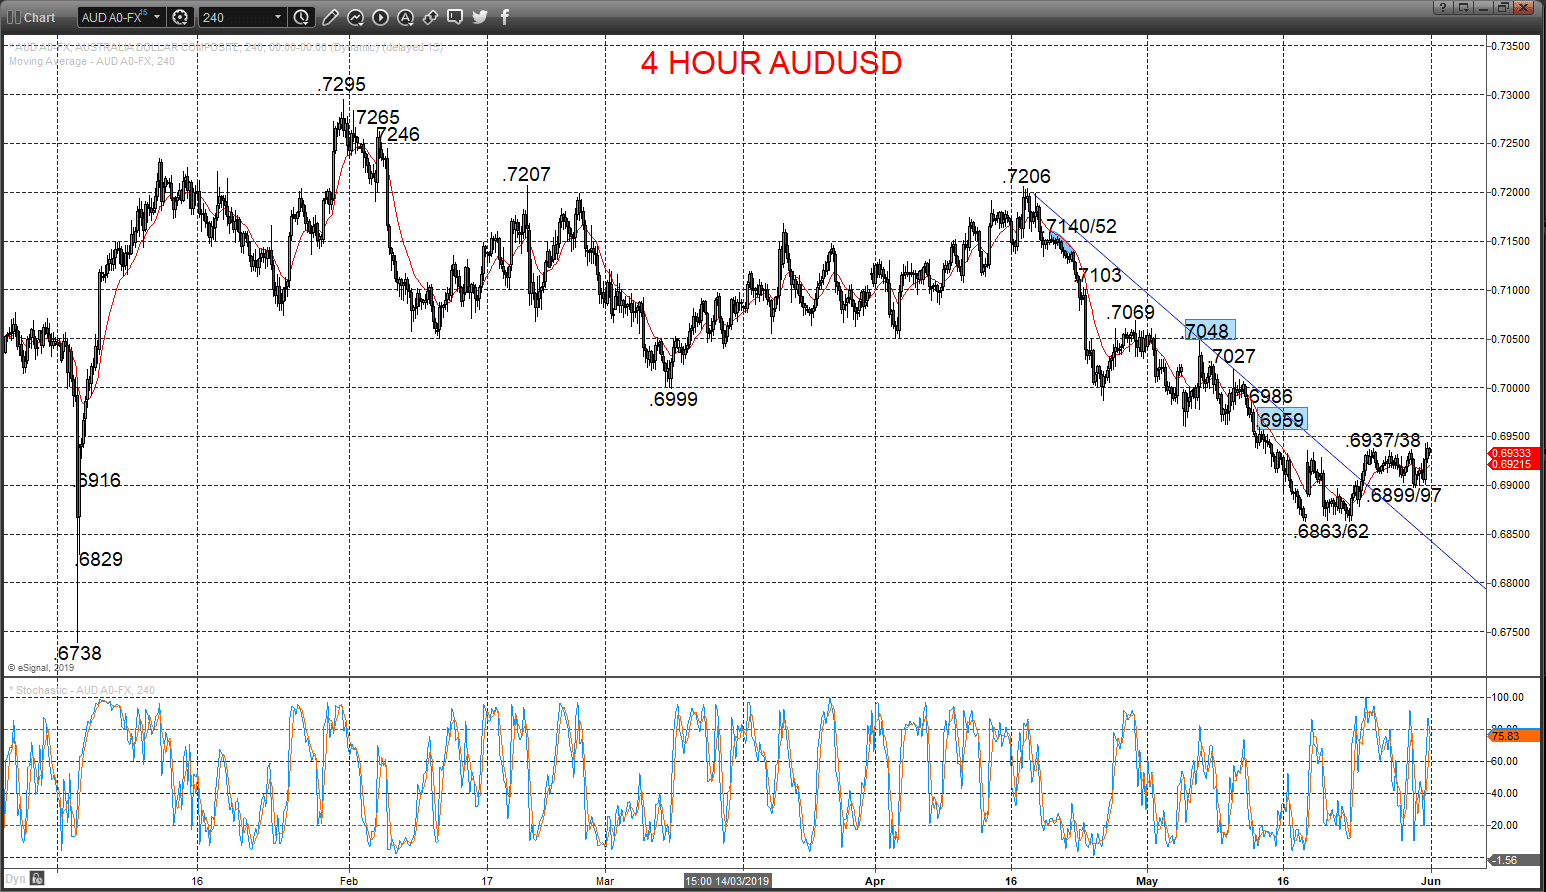Click the bar replay play icon

pos(380,17)
